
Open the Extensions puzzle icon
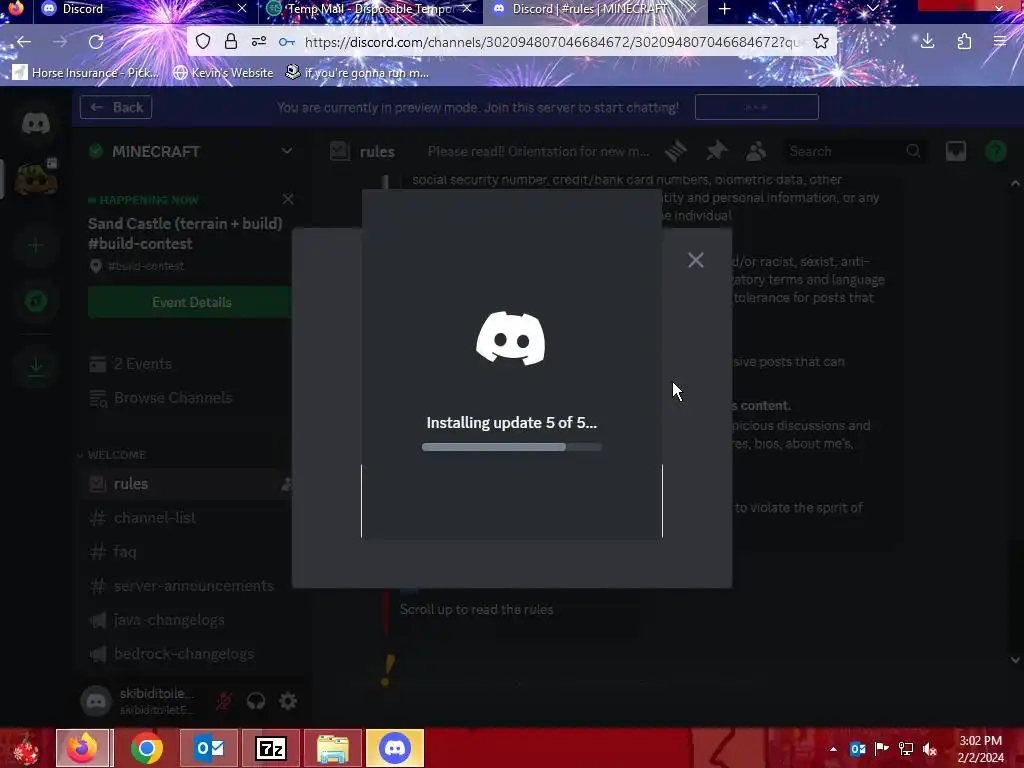(964, 42)
